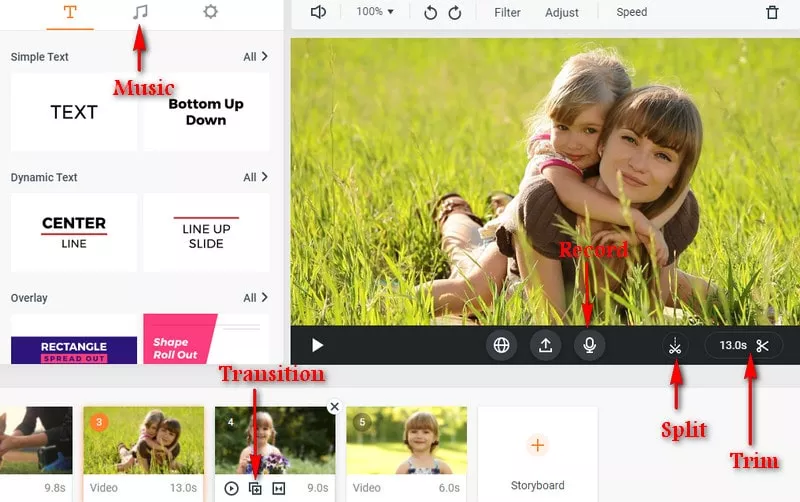Preview clip 4 with its play icon

231,488
